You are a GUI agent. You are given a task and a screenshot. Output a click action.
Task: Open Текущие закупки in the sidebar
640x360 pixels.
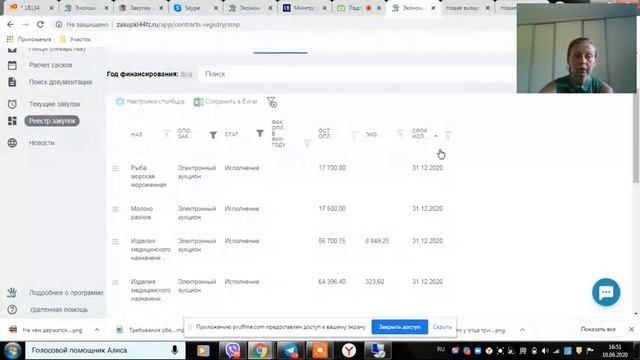click(x=54, y=104)
